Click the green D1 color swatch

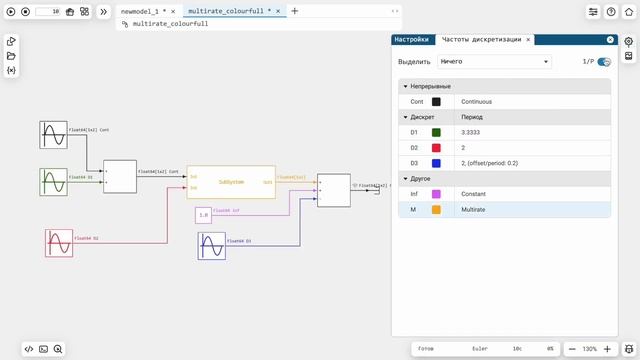(436, 132)
